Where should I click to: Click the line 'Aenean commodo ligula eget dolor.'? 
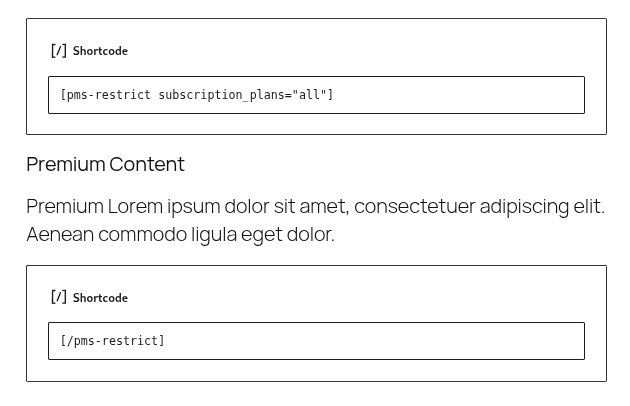[x=180, y=234]
